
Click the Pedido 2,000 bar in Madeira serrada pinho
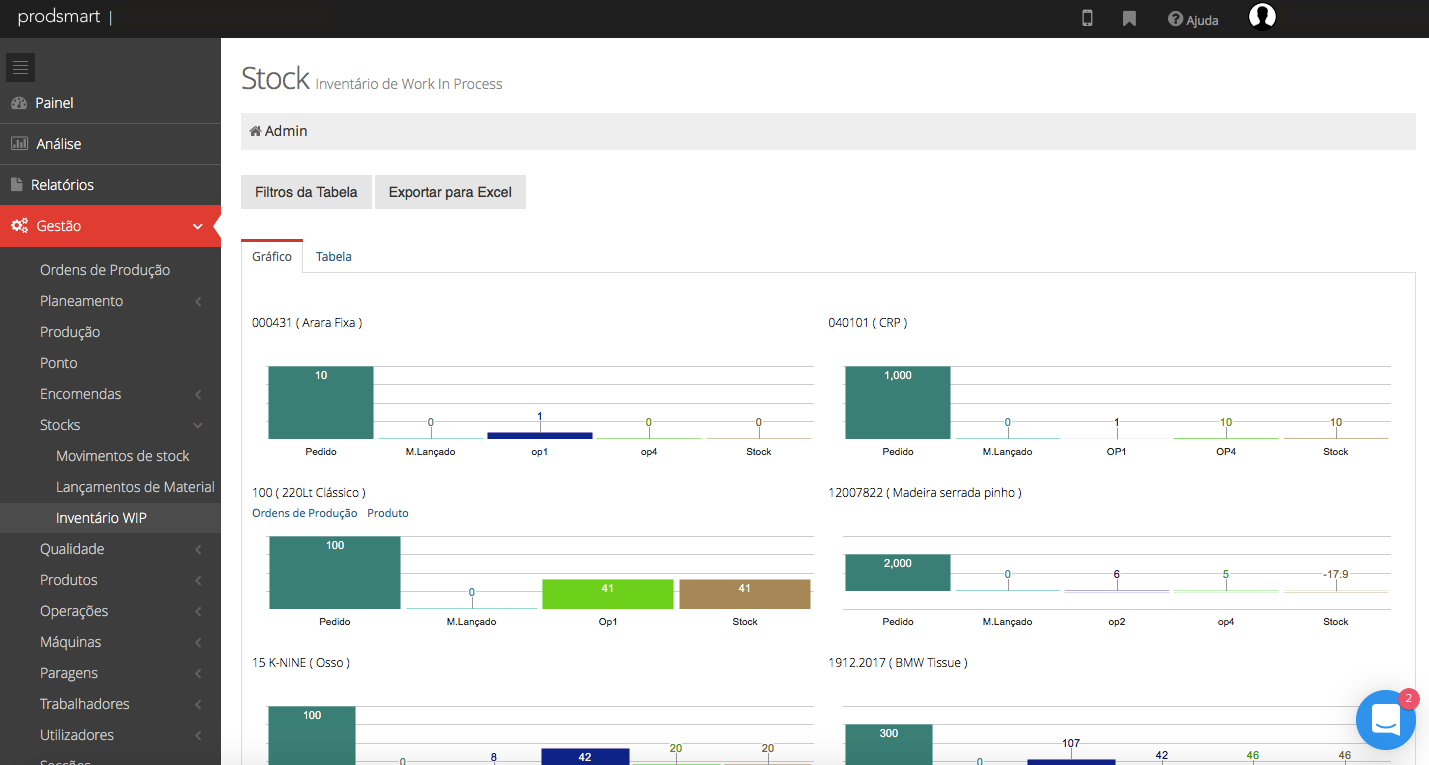(898, 572)
